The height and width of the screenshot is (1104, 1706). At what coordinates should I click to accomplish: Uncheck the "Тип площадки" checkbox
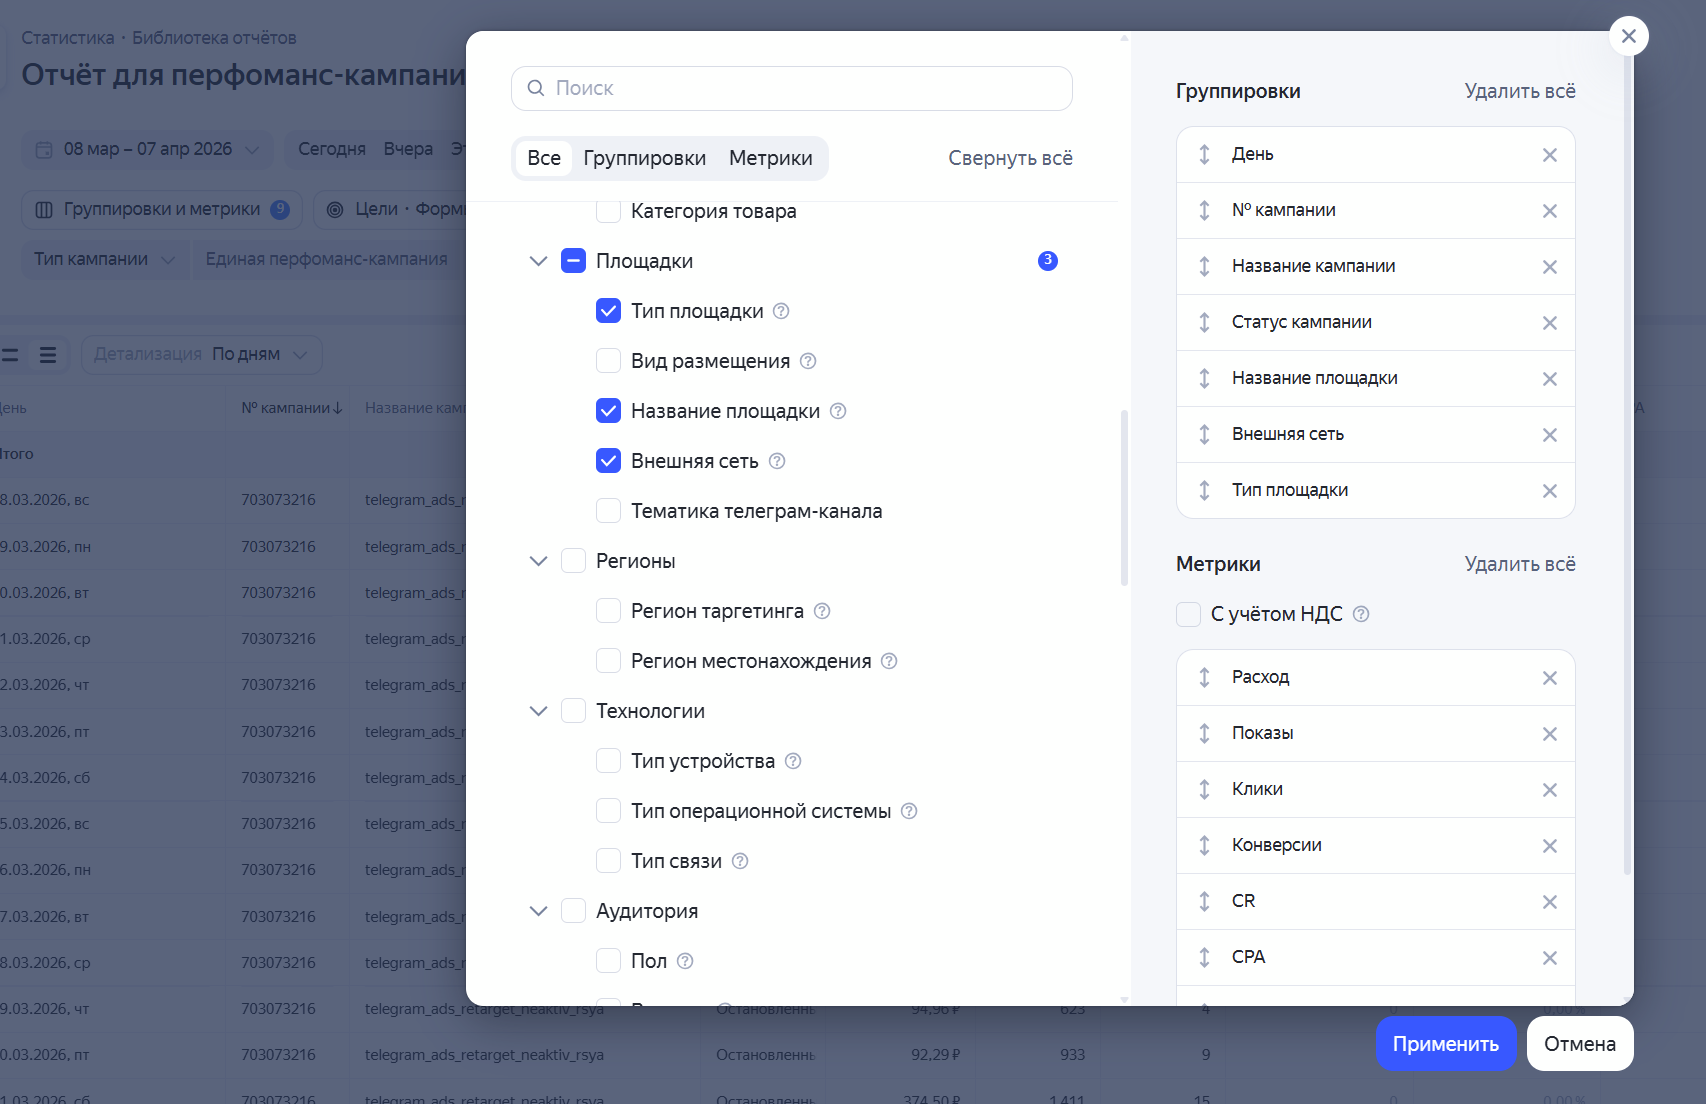(x=608, y=311)
